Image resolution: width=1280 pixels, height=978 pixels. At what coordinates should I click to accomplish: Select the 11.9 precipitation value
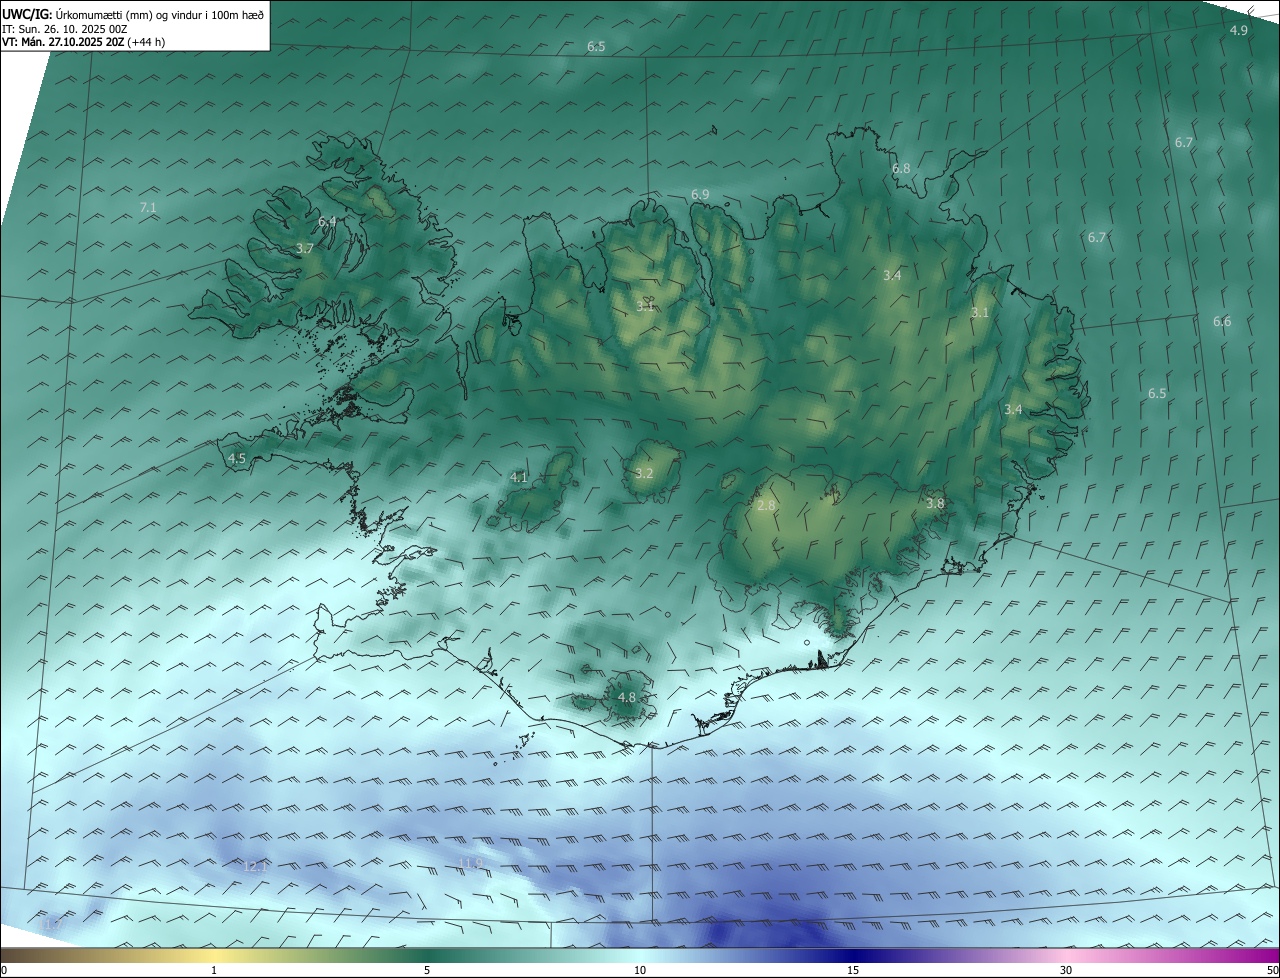tap(470, 862)
